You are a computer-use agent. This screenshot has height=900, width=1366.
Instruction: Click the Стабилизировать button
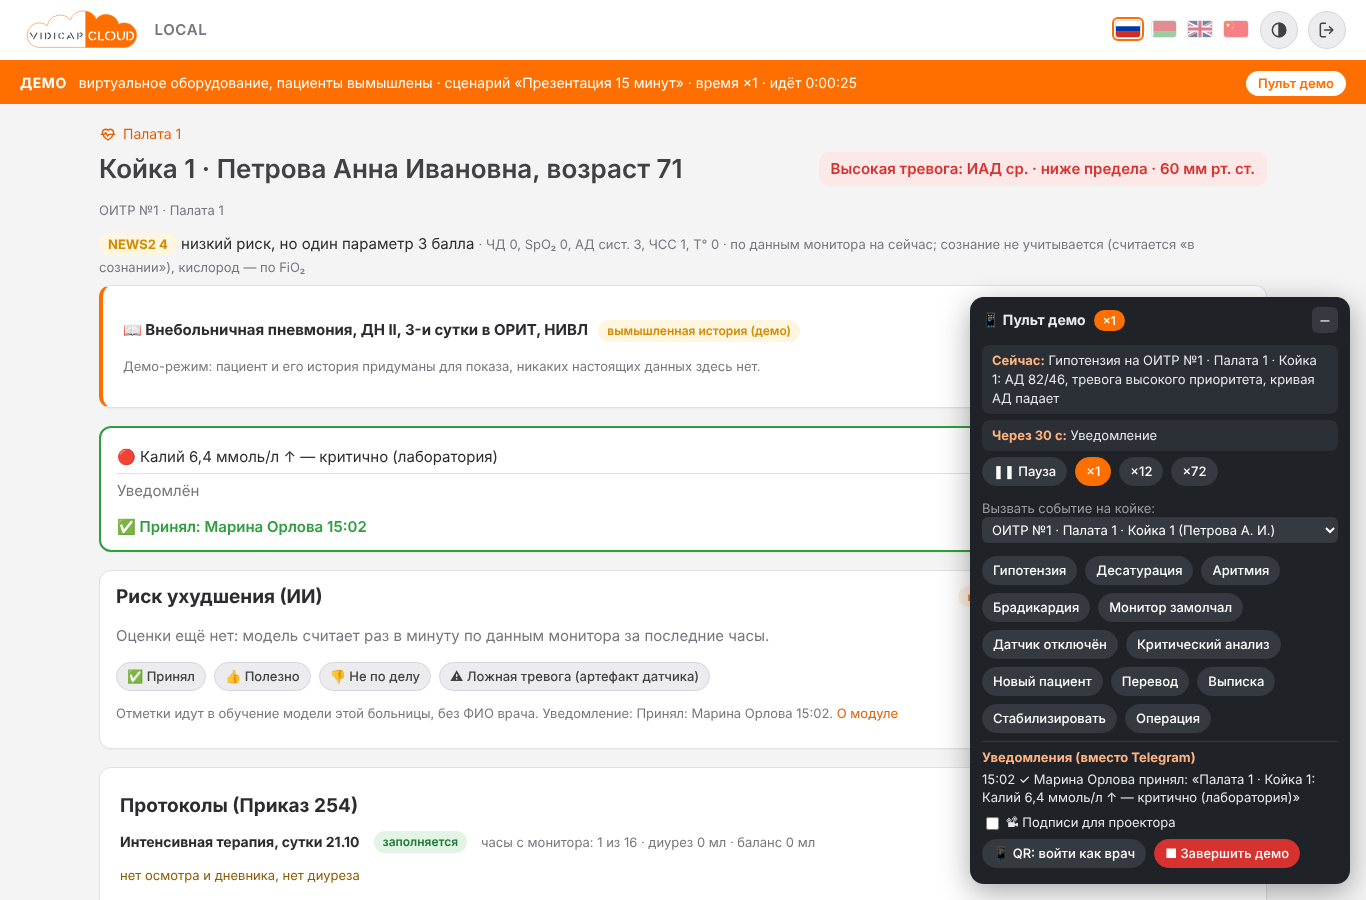tap(1049, 719)
